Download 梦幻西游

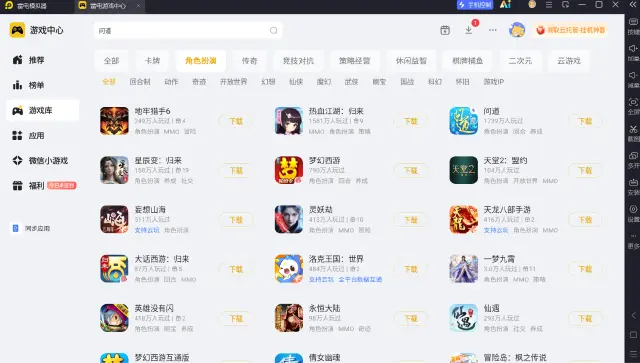(411, 171)
